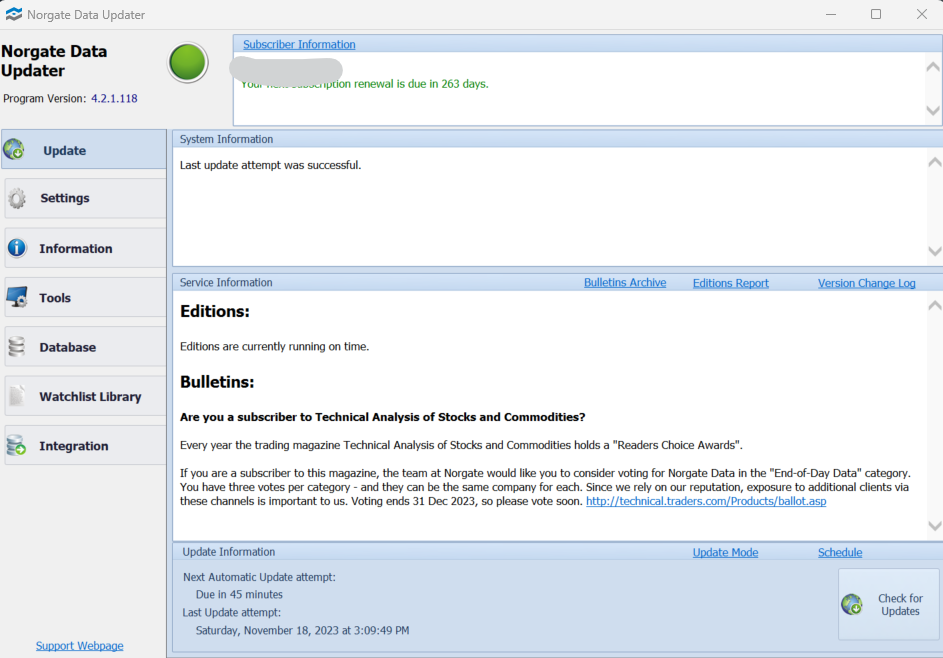
Task: Click the Tools monitor icon
Action: (x=17, y=297)
